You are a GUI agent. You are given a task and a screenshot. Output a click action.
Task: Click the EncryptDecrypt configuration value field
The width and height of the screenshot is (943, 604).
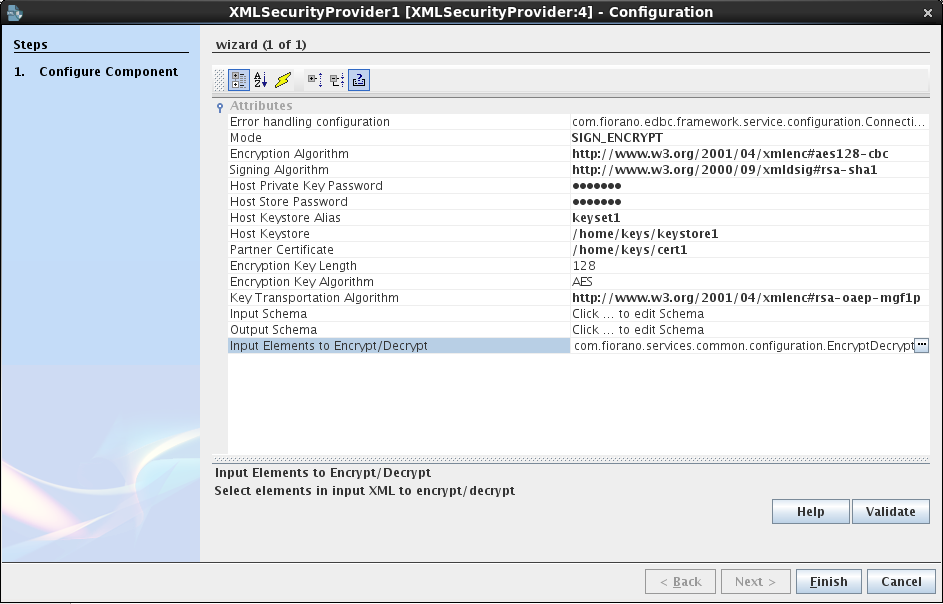(743, 345)
